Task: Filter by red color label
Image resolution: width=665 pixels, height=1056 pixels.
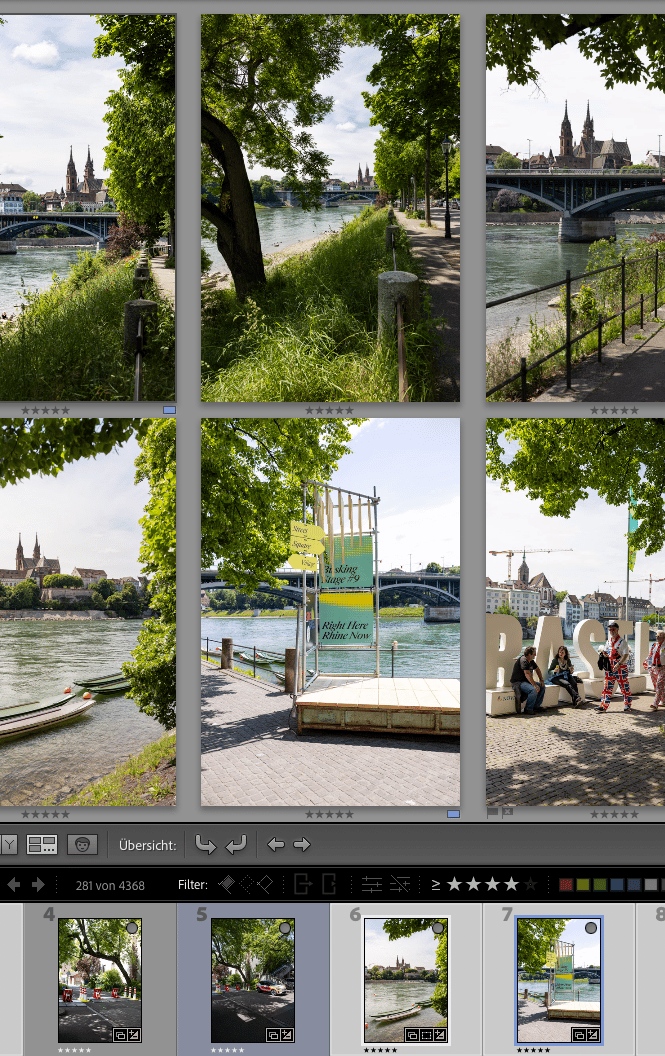Action: pos(566,884)
